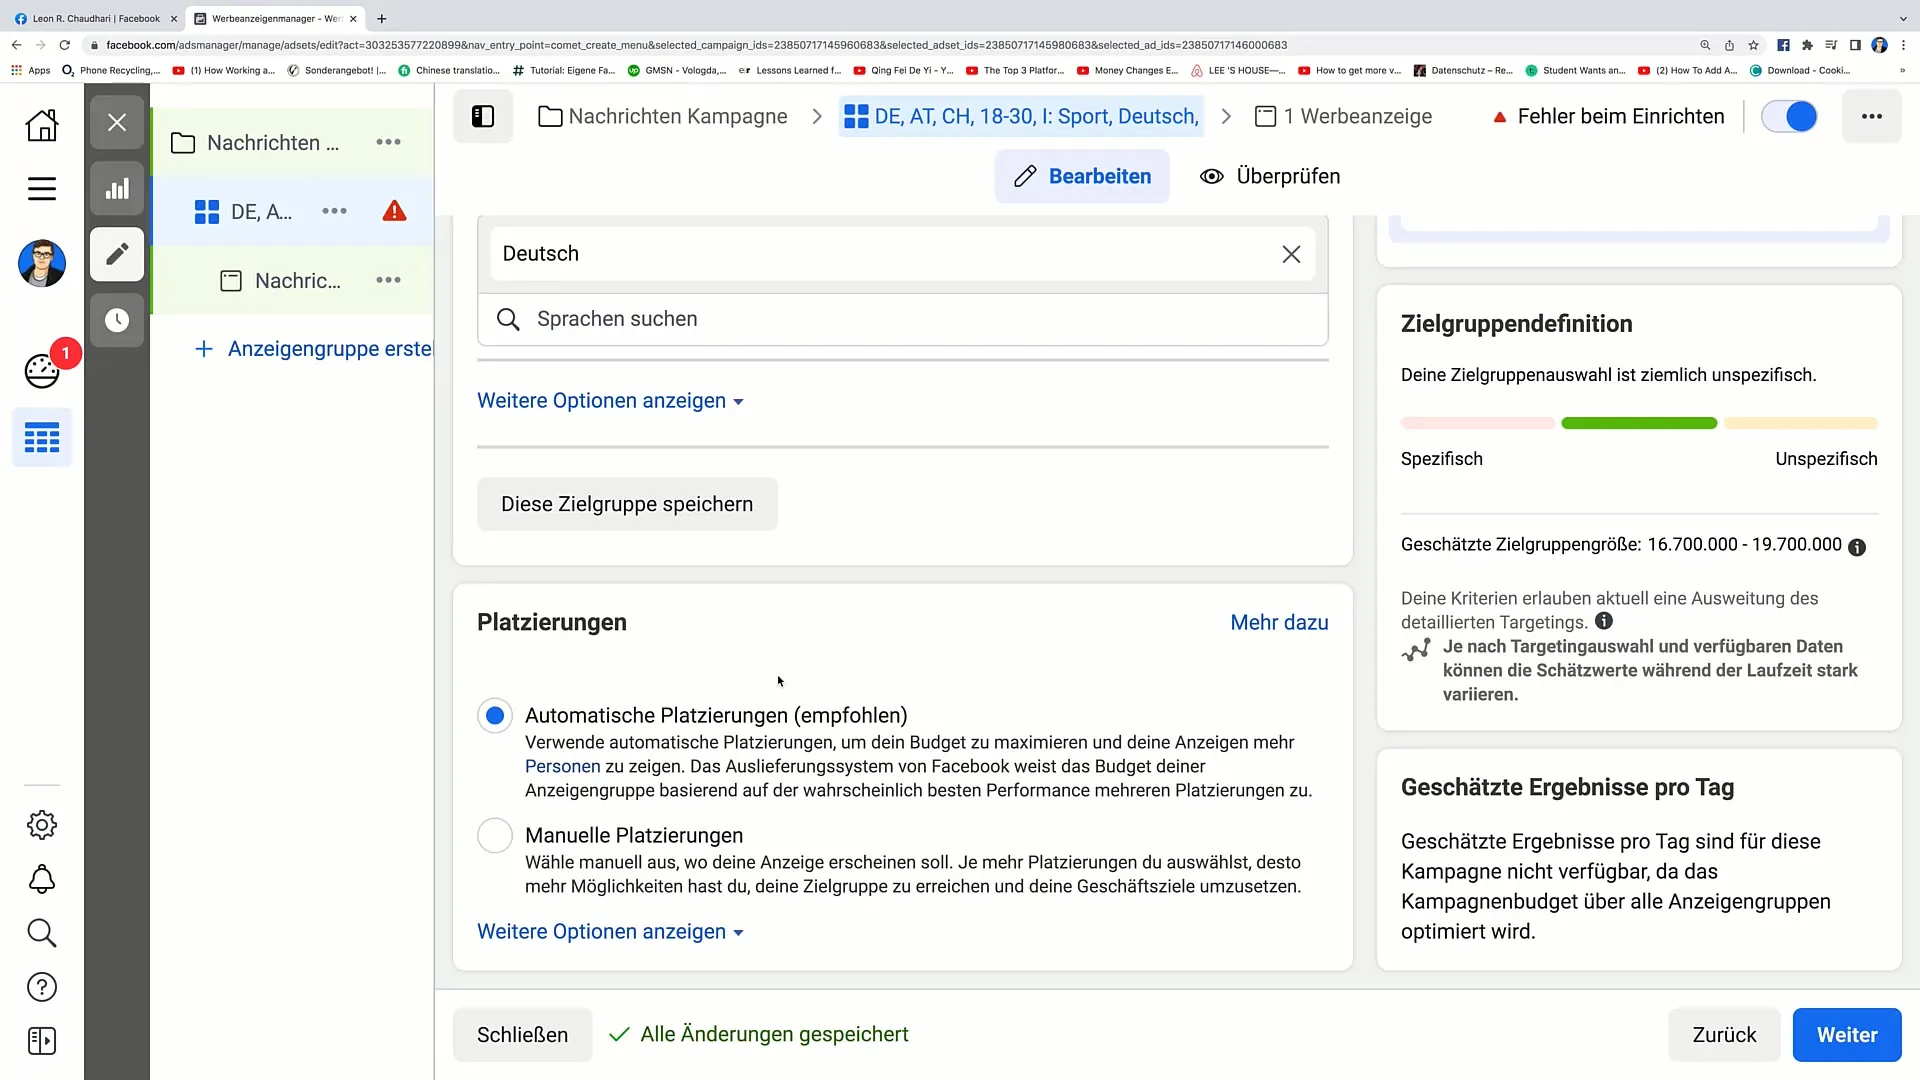This screenshot has height=1080, width=1920.
Task: Toggle the ad set on/off switch
Action: (x=1789, y=117)
